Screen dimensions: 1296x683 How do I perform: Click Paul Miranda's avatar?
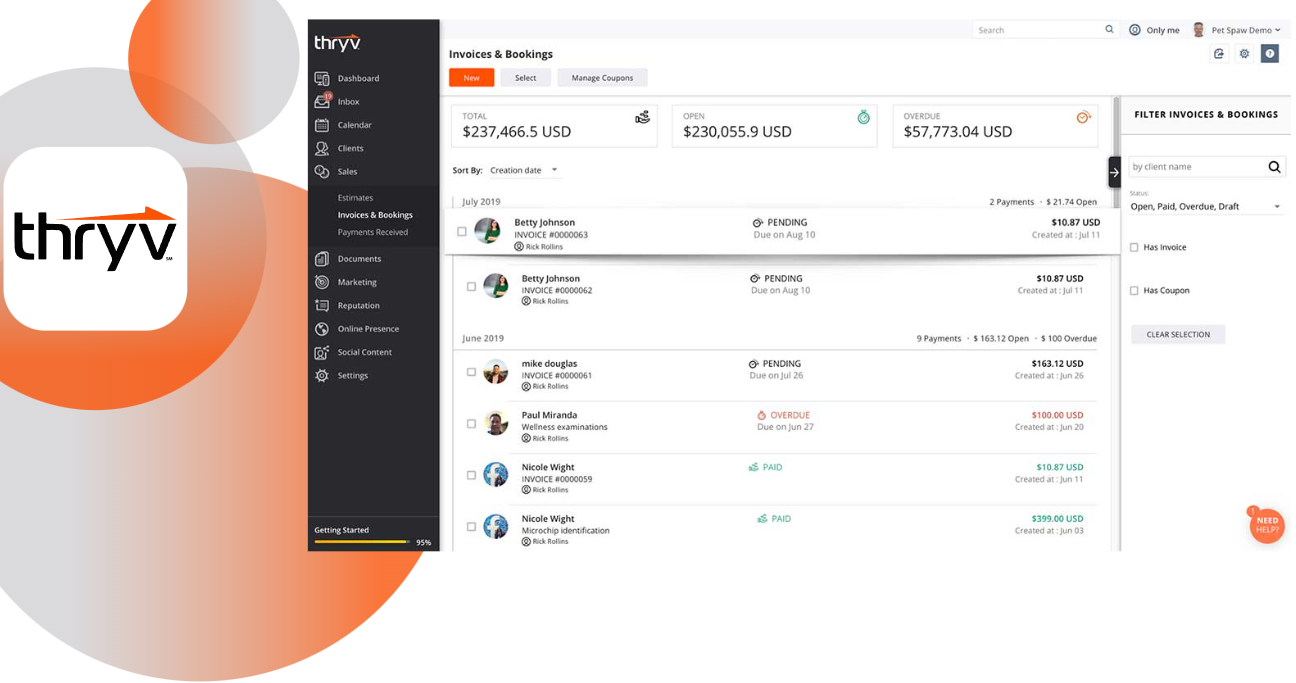click(x=496, y=423)
